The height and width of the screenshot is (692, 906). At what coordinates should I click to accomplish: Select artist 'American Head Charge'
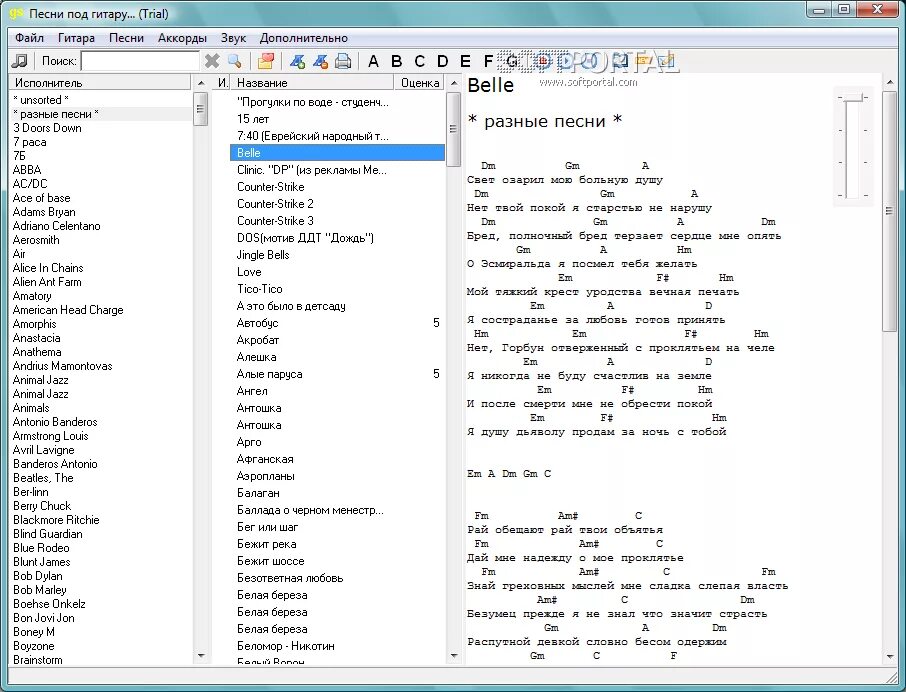pos(68,310)
